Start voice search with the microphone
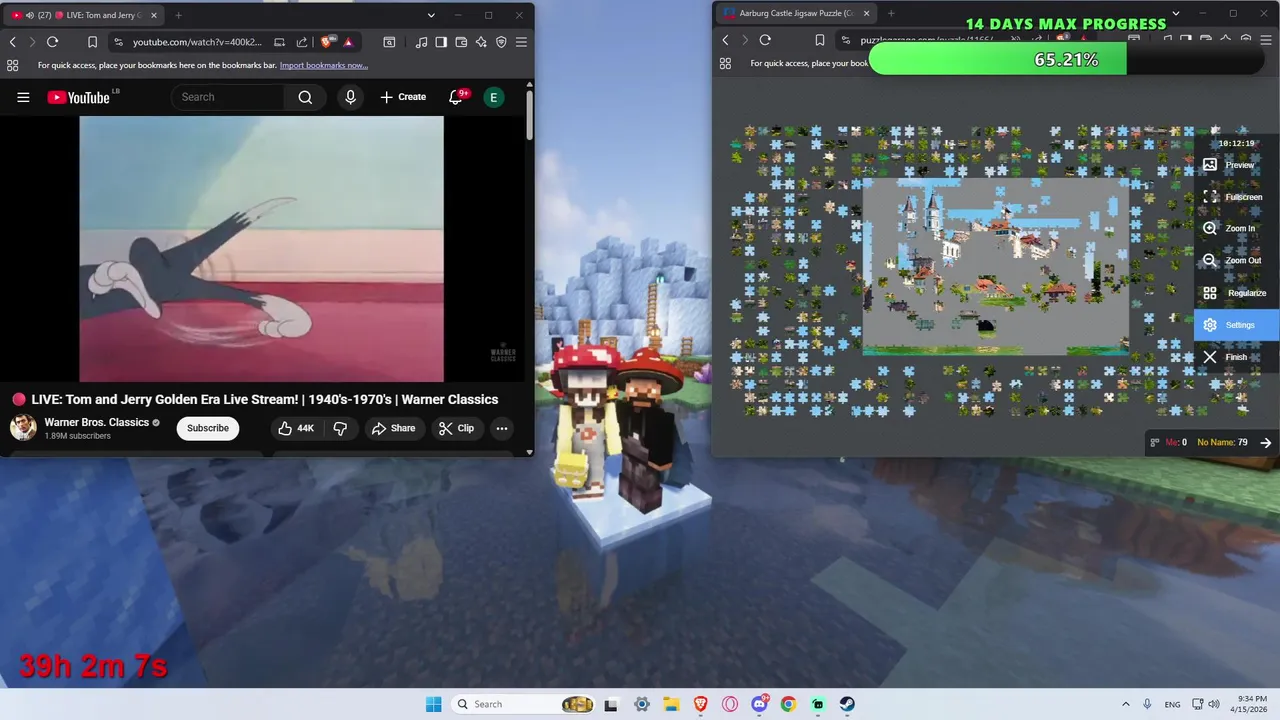The width and height of the screenshot is (1280, 720). 350,97
